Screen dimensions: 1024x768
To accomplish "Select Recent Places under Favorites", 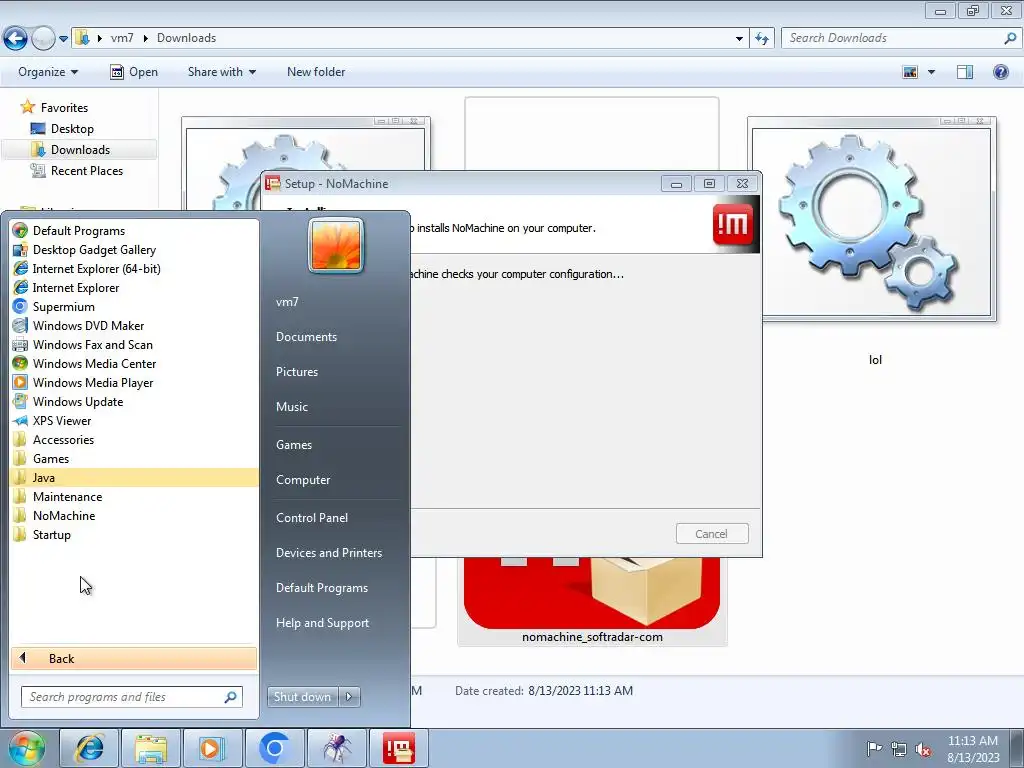I will [86, 170].
